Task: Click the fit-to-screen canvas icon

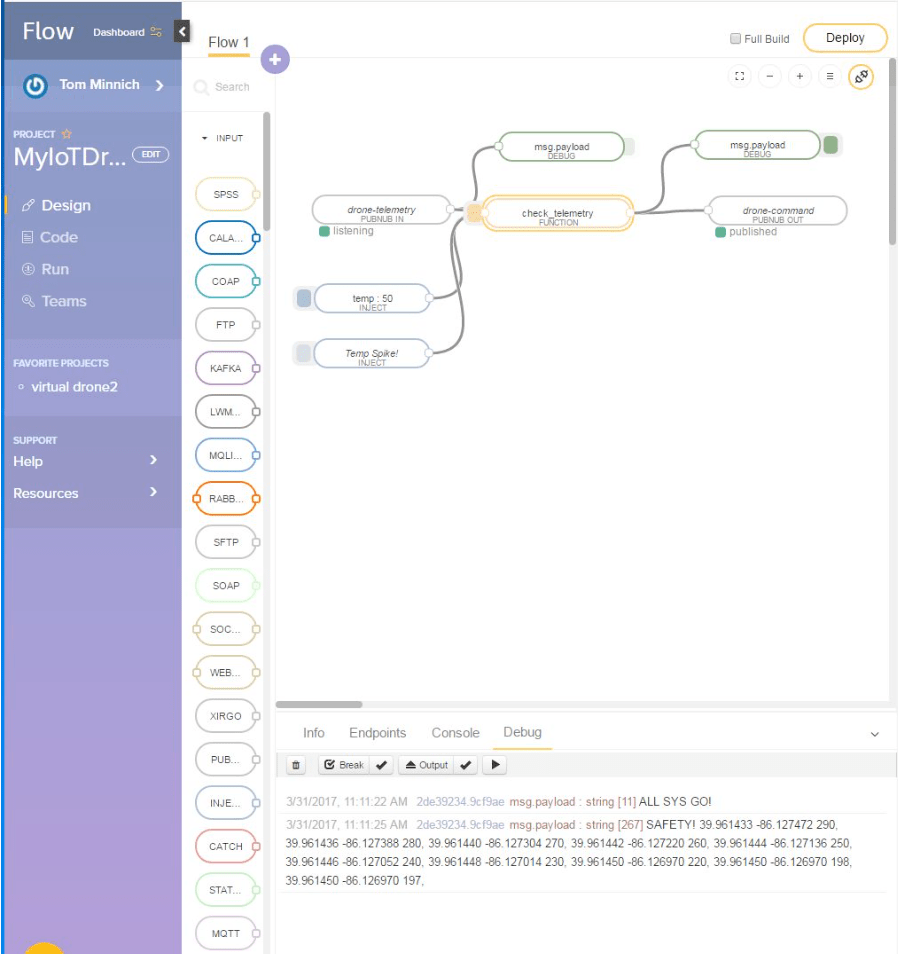Action: (x=739, y=76)
